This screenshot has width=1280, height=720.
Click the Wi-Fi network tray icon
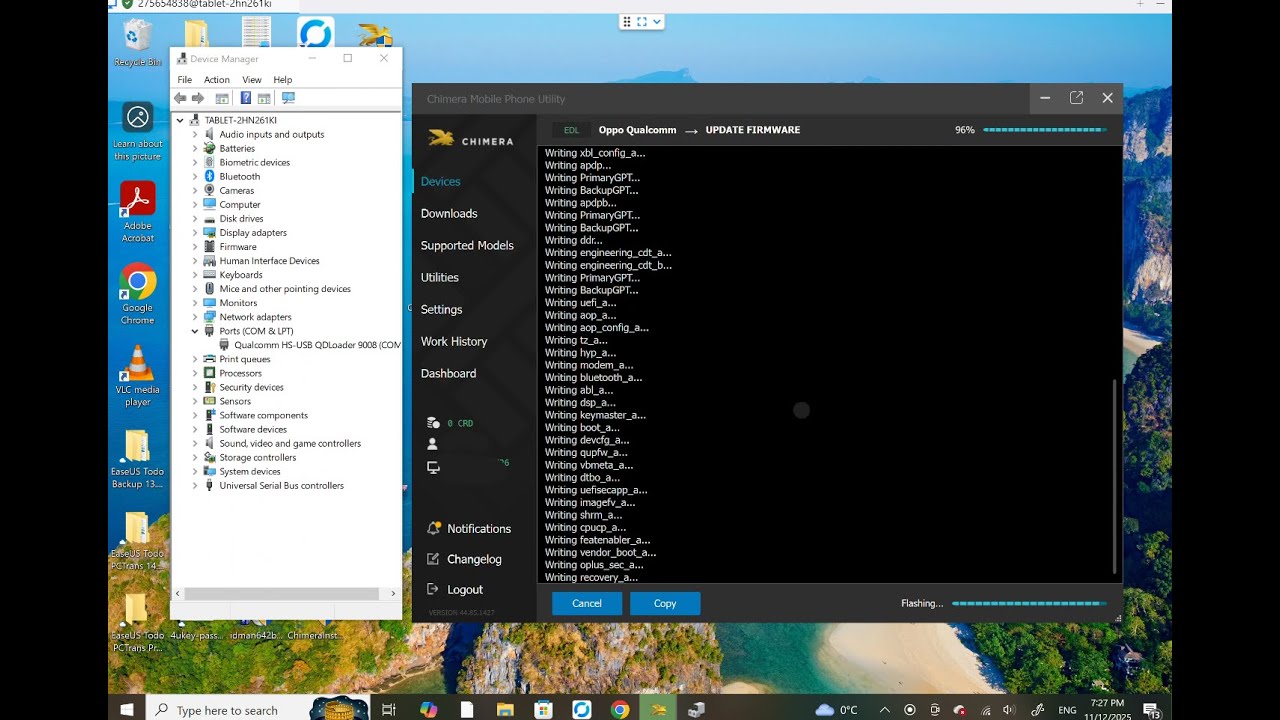coord(986,710)
